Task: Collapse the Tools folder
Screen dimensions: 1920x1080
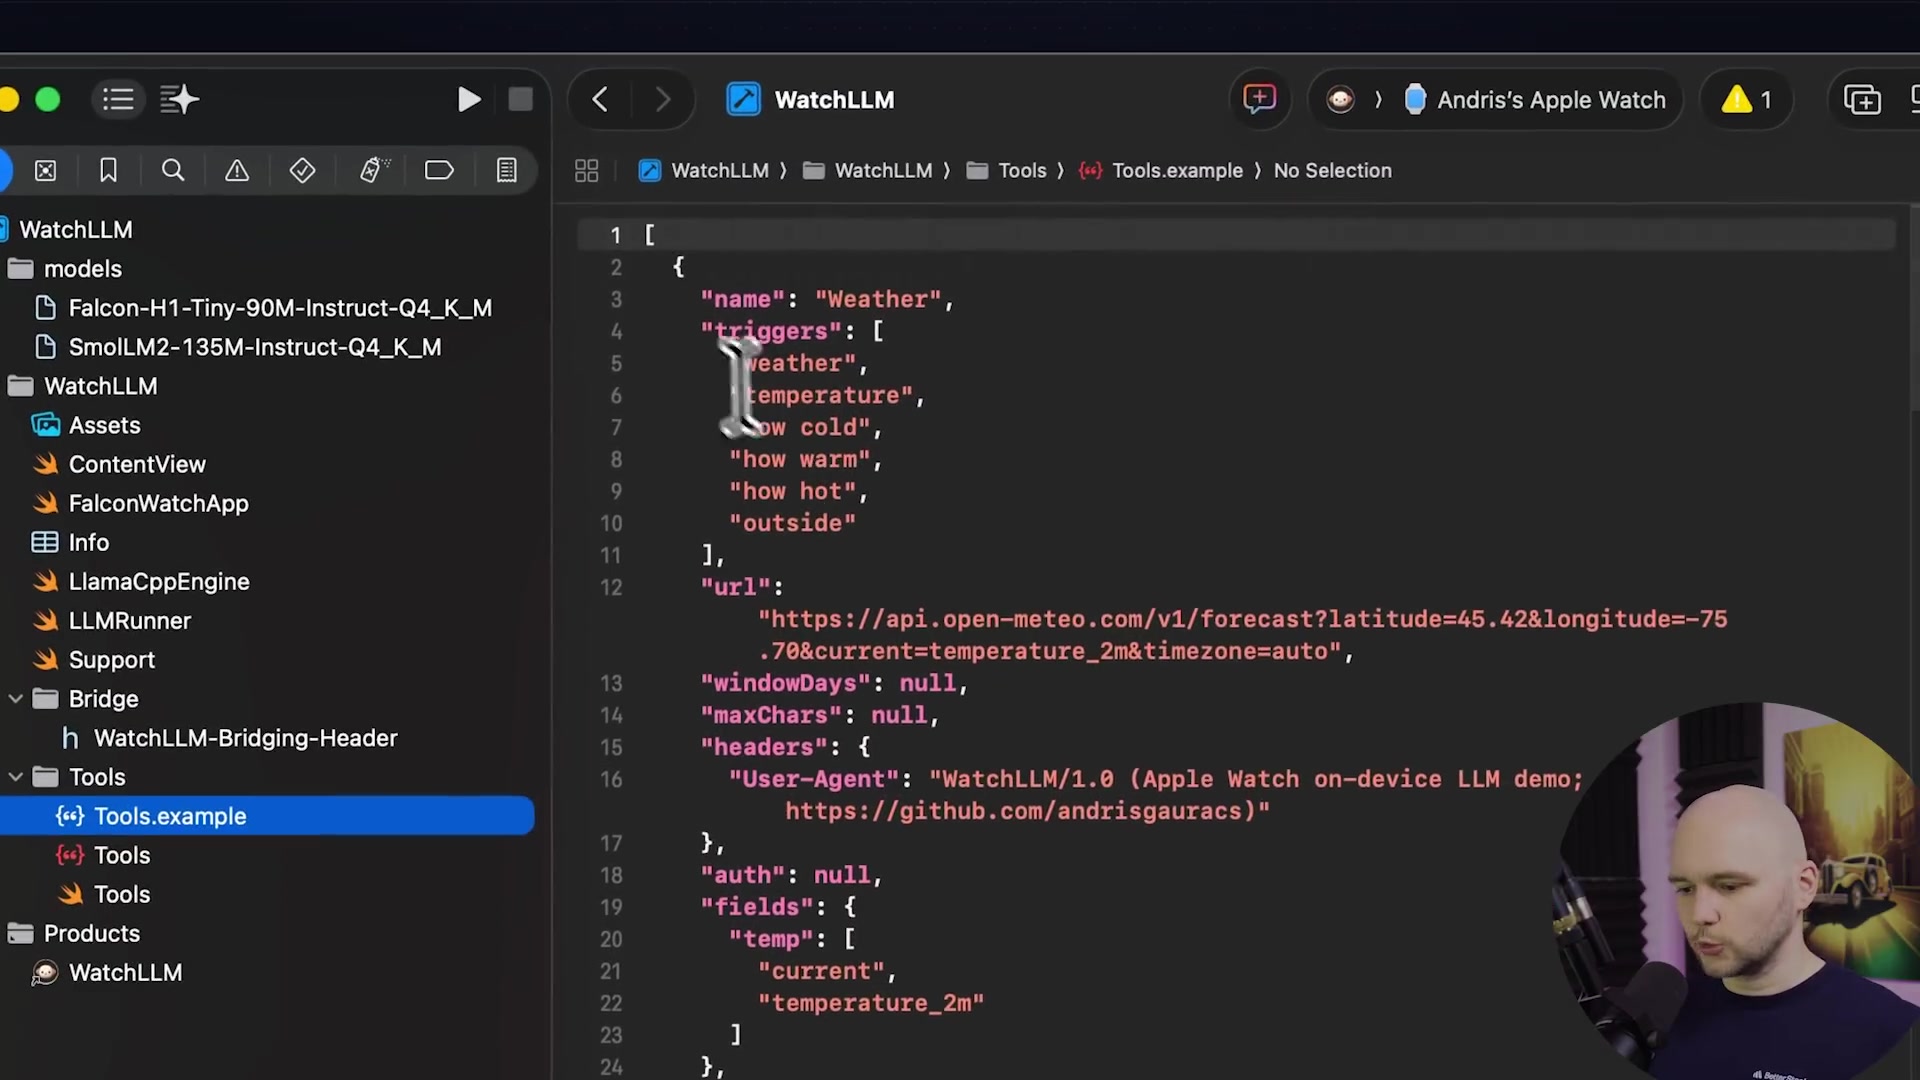Action: (15, 776)
